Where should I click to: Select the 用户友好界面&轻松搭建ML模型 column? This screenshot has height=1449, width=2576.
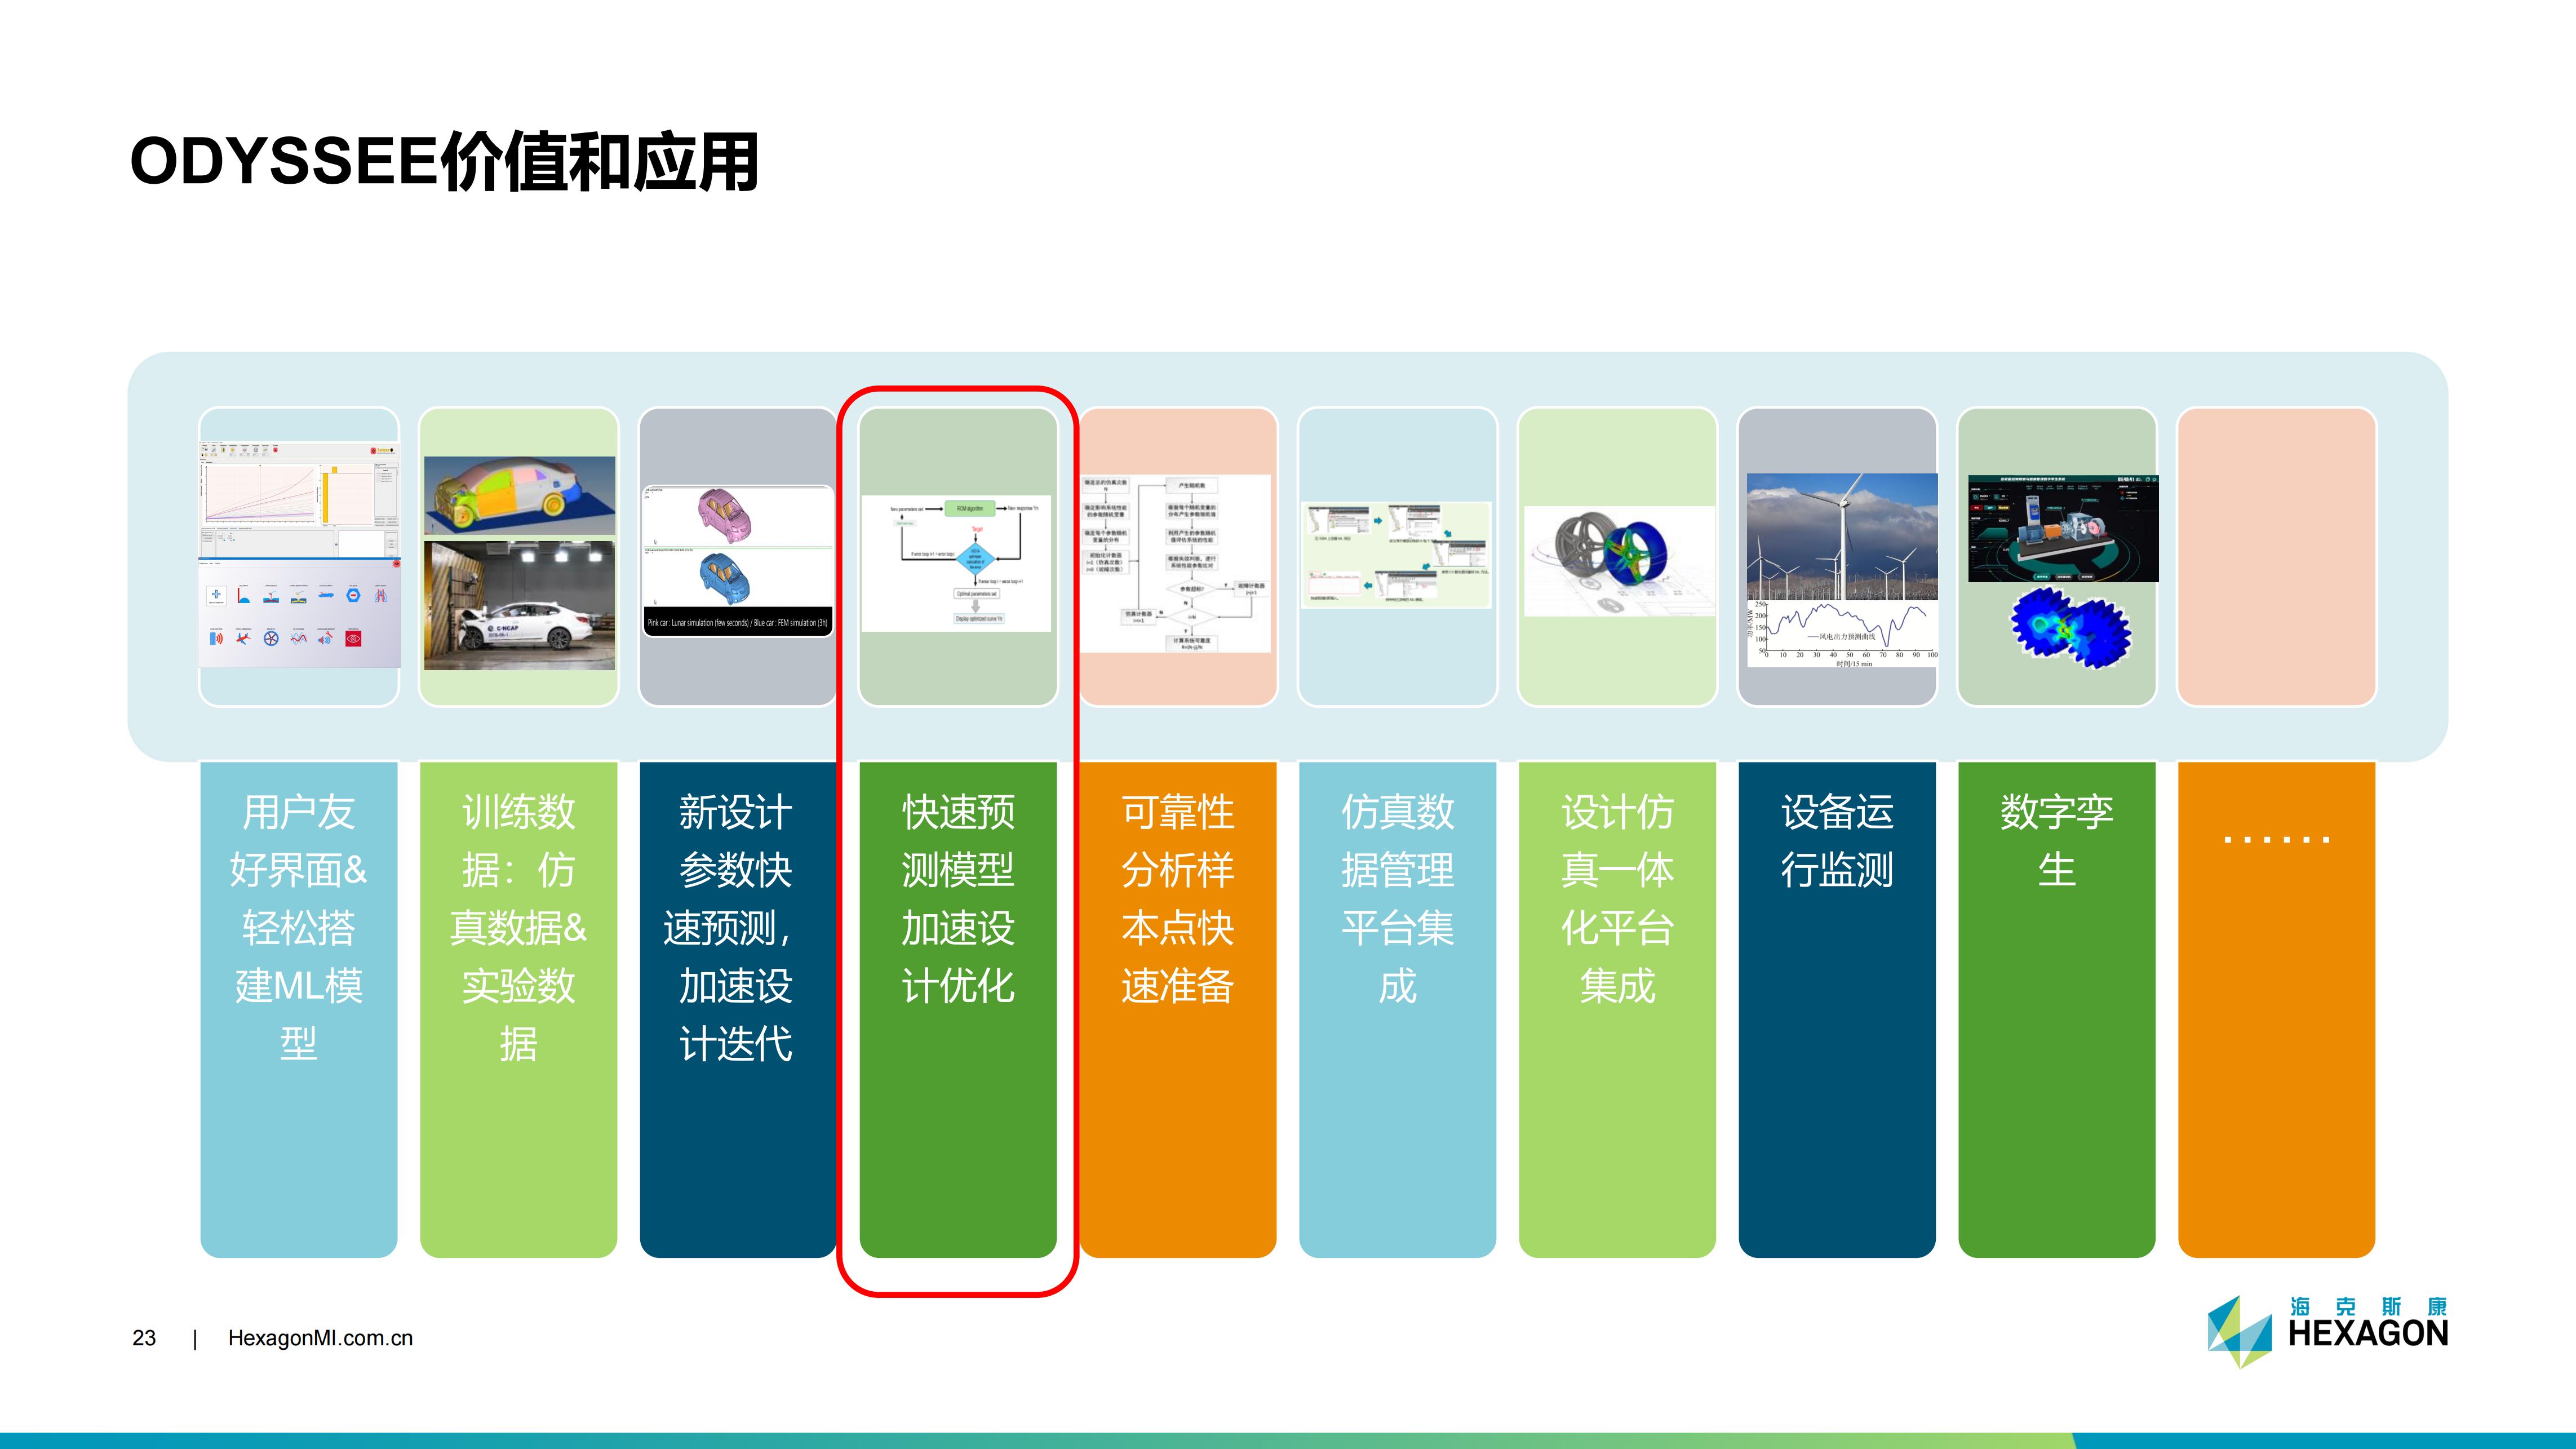pyautogui.click(x=299, y=1009)
